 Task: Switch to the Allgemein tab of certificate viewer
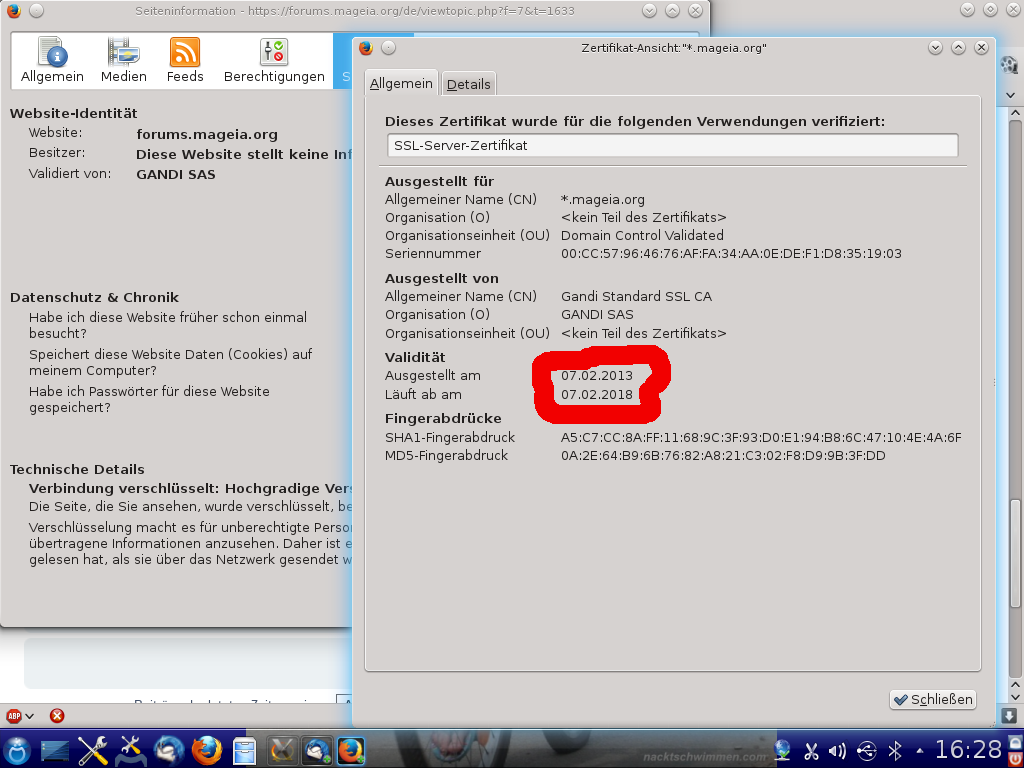tap(401, 84)
